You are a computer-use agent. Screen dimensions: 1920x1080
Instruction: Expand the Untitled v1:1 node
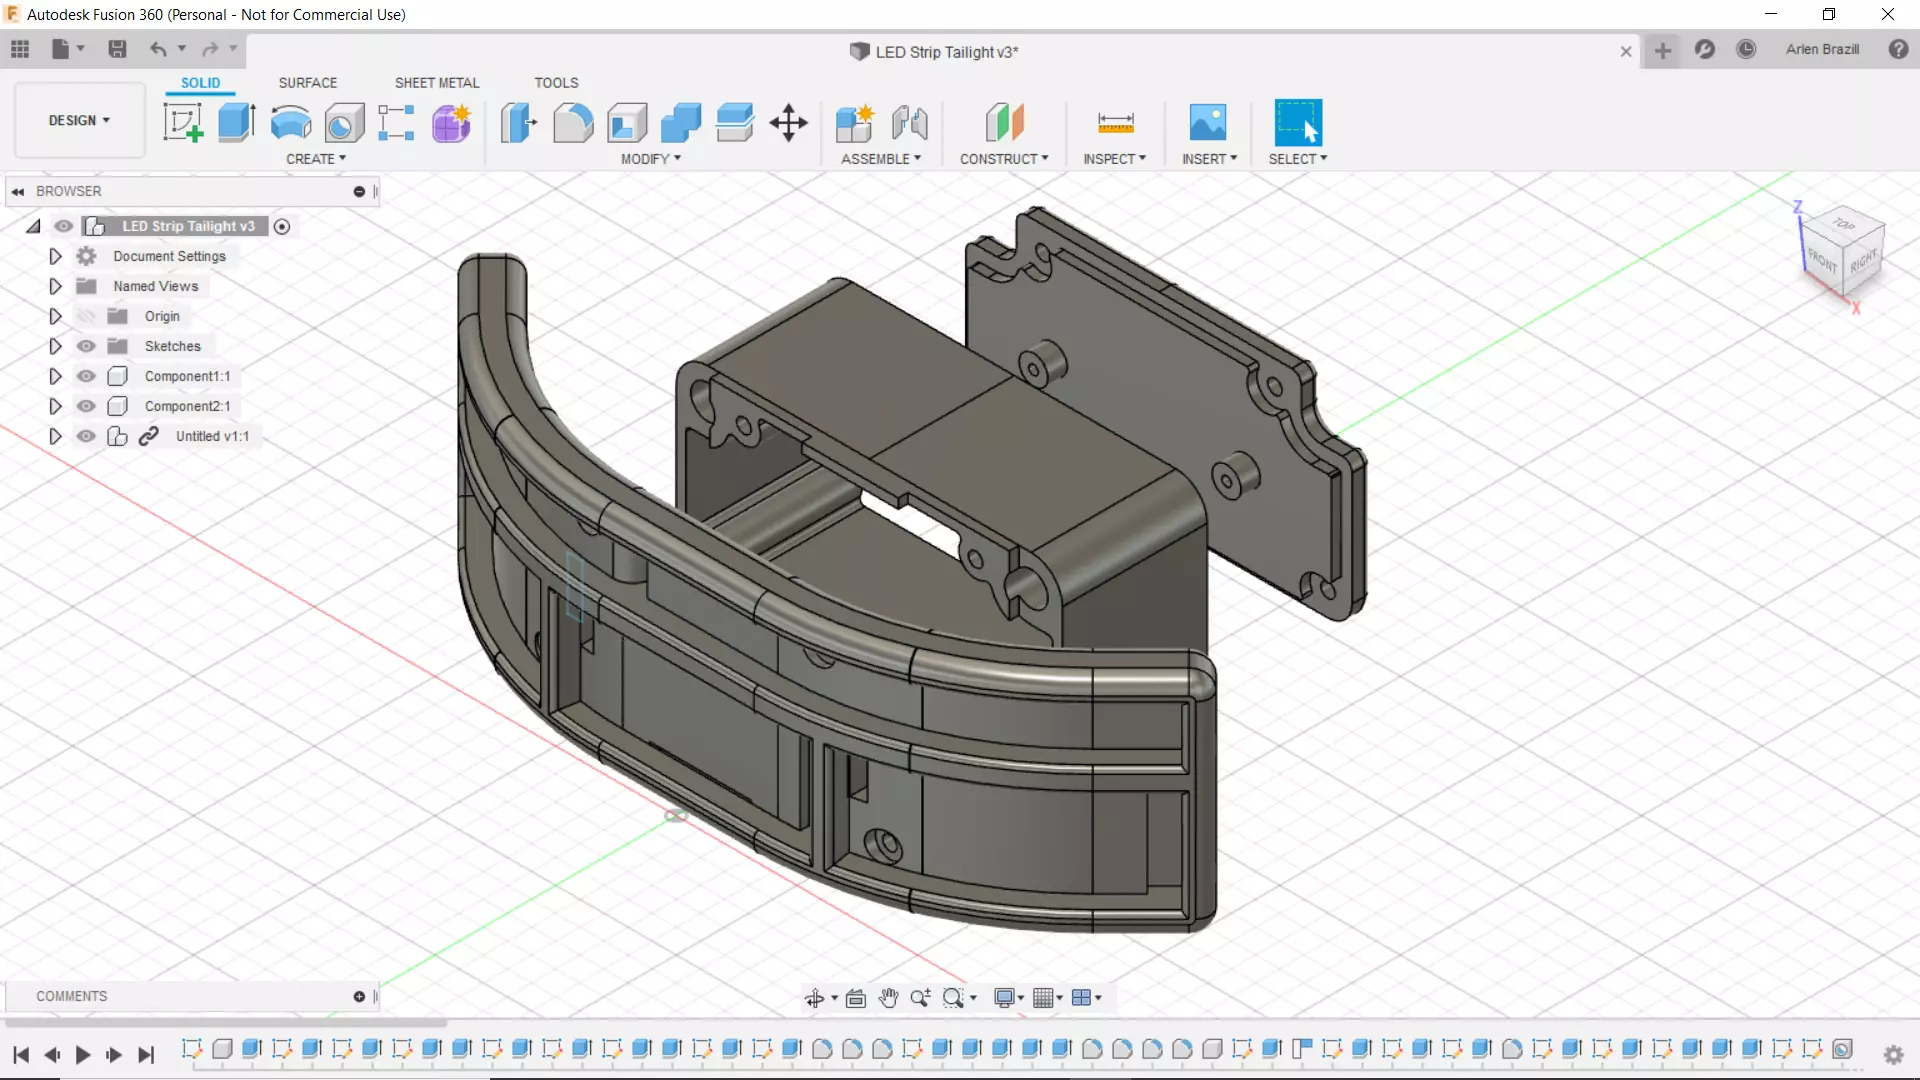point(55,436)
